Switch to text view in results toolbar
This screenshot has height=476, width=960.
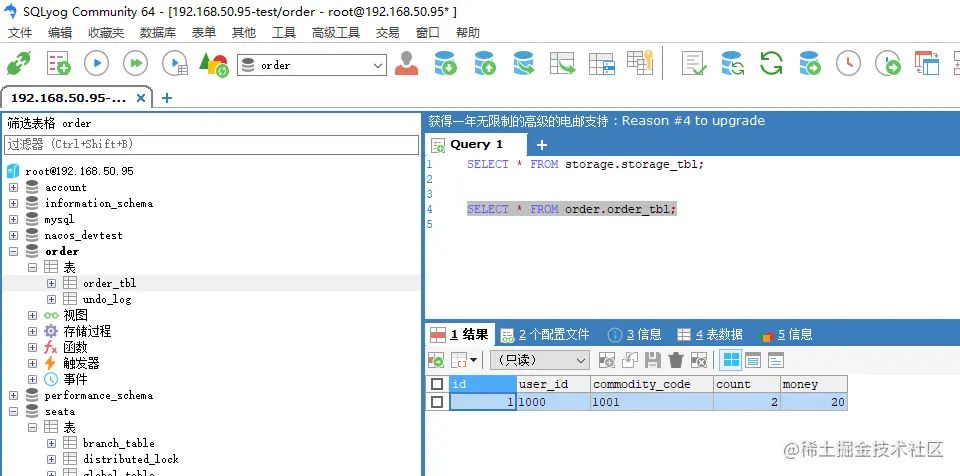click(x=776, y=360)
